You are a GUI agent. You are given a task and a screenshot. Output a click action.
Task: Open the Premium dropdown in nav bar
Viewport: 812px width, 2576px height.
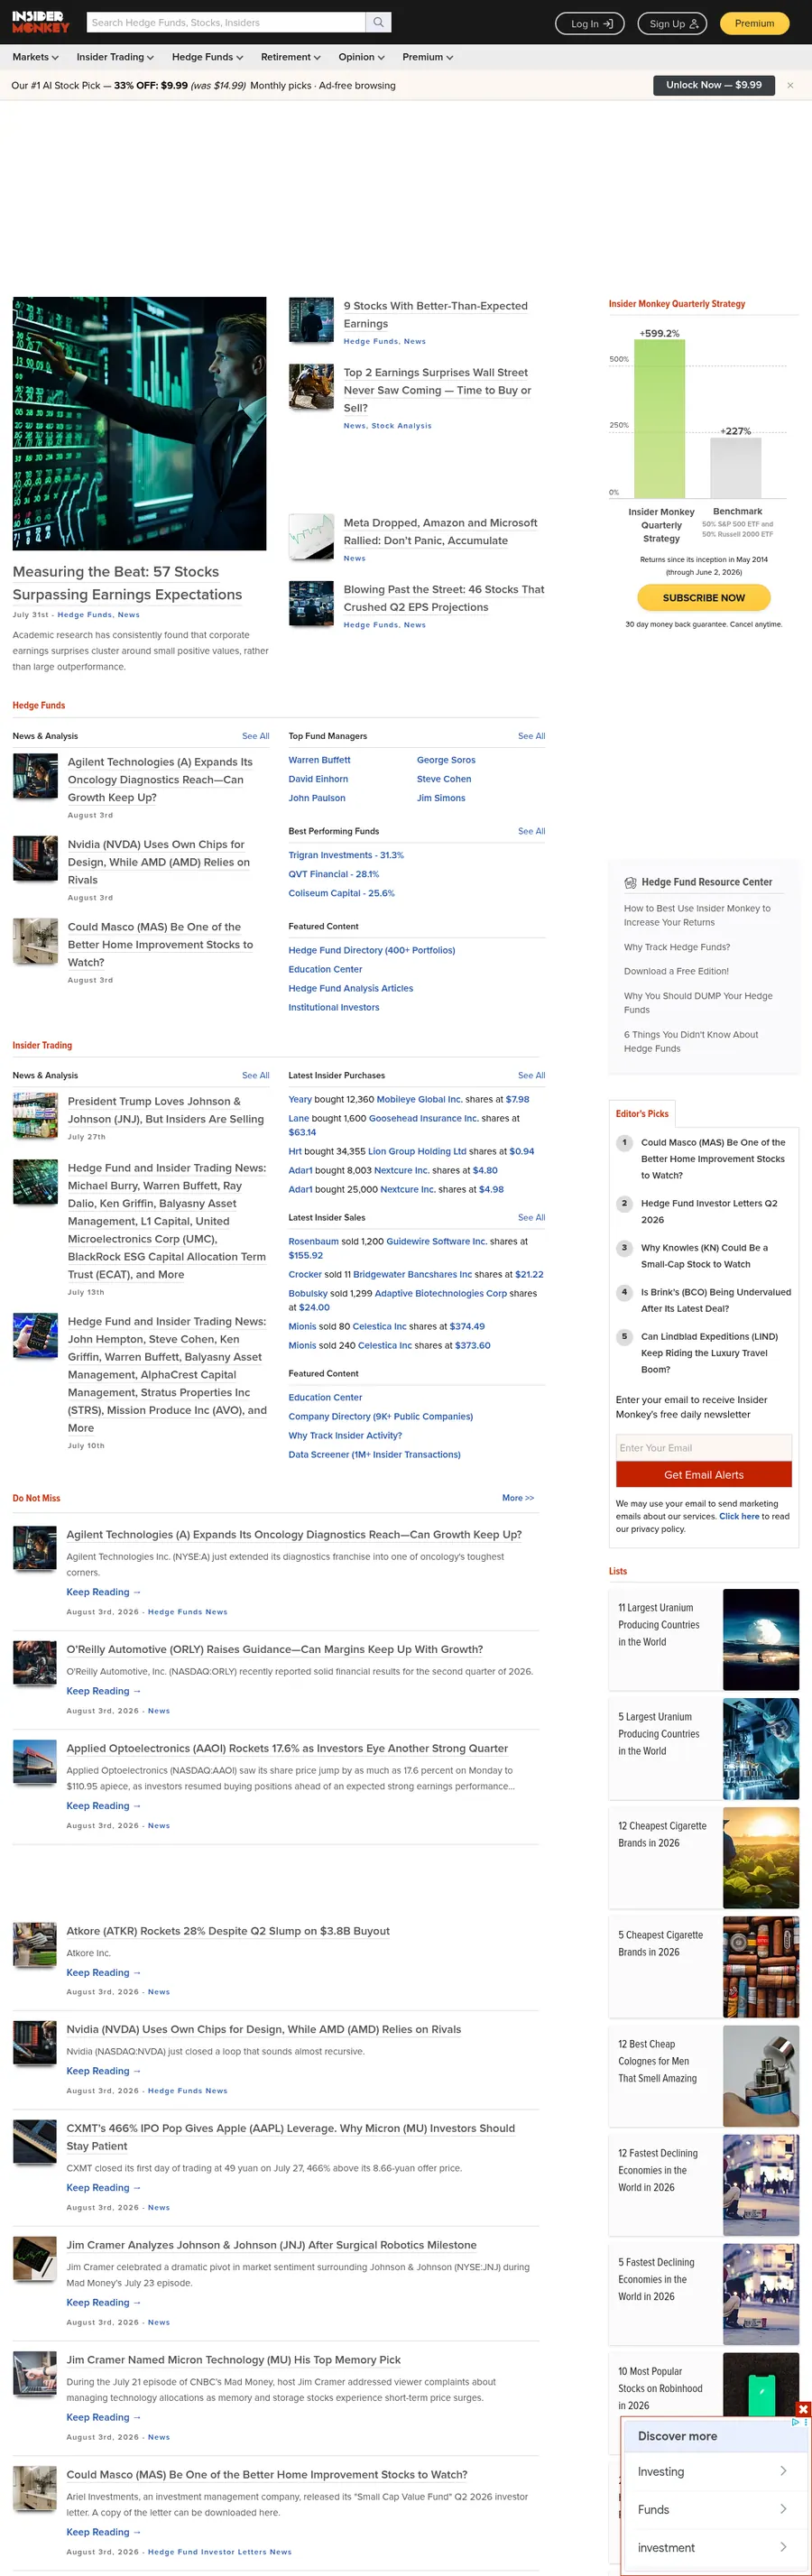point(428,57)
